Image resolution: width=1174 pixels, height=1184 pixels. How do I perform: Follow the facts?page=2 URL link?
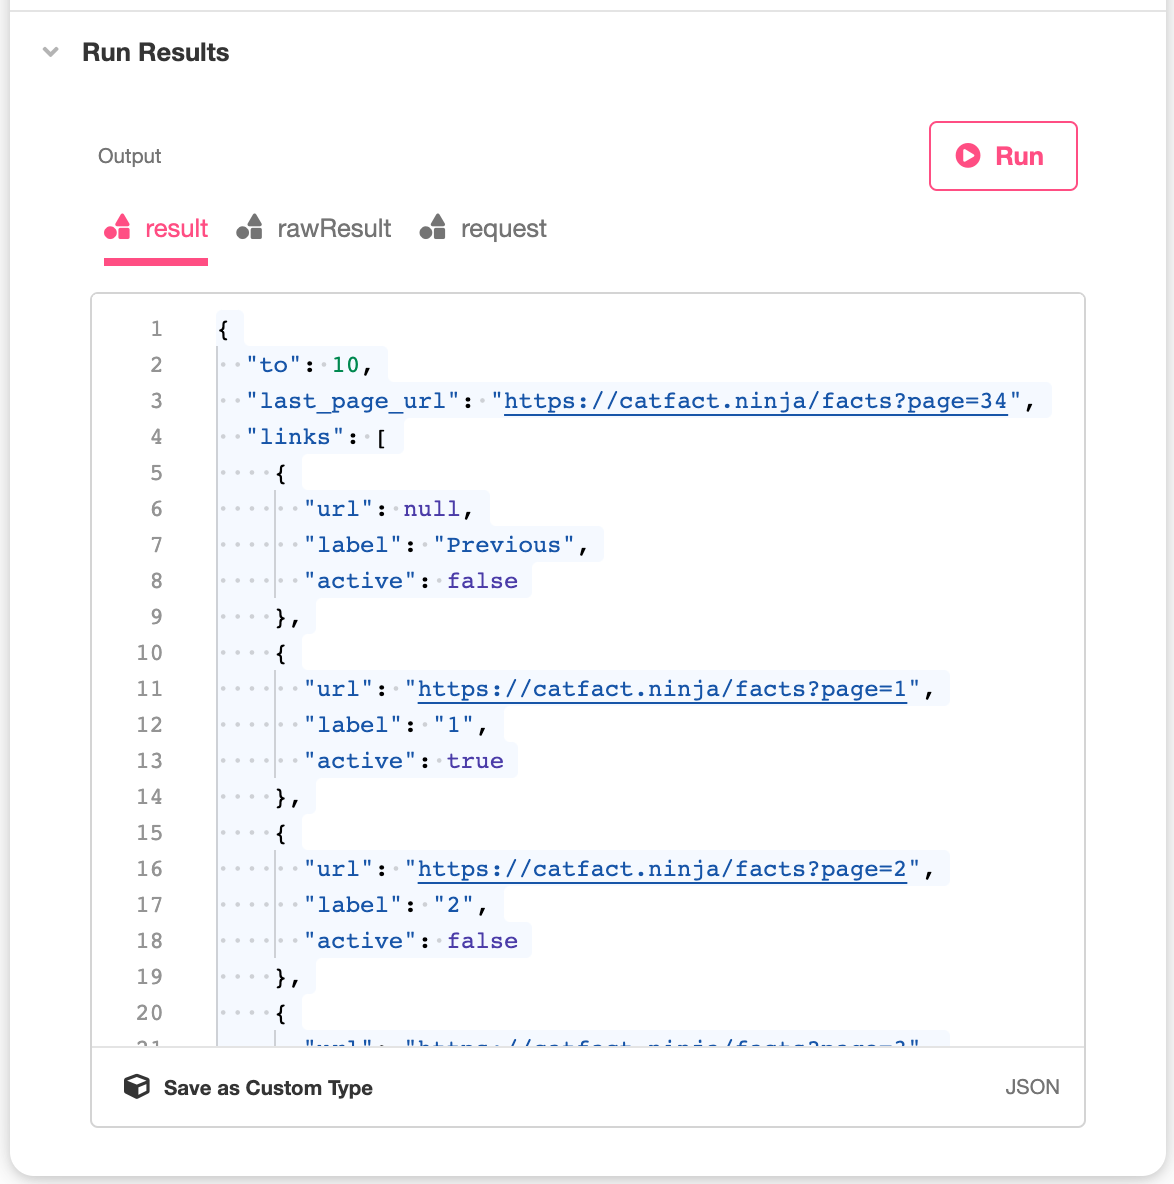point(662,868)
